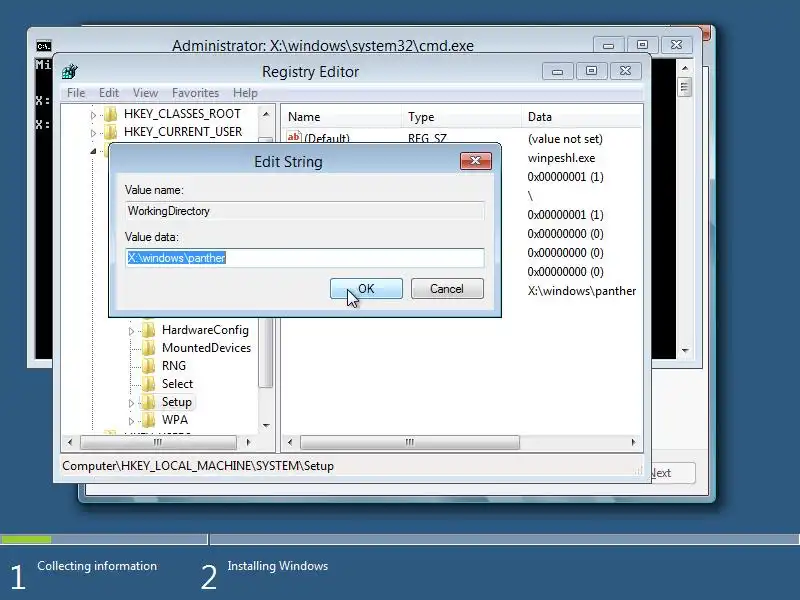Image resolution: width=800 pixels, height=600 pixels.
Task: Maximize the Registry Editor window
Action: 591,71
